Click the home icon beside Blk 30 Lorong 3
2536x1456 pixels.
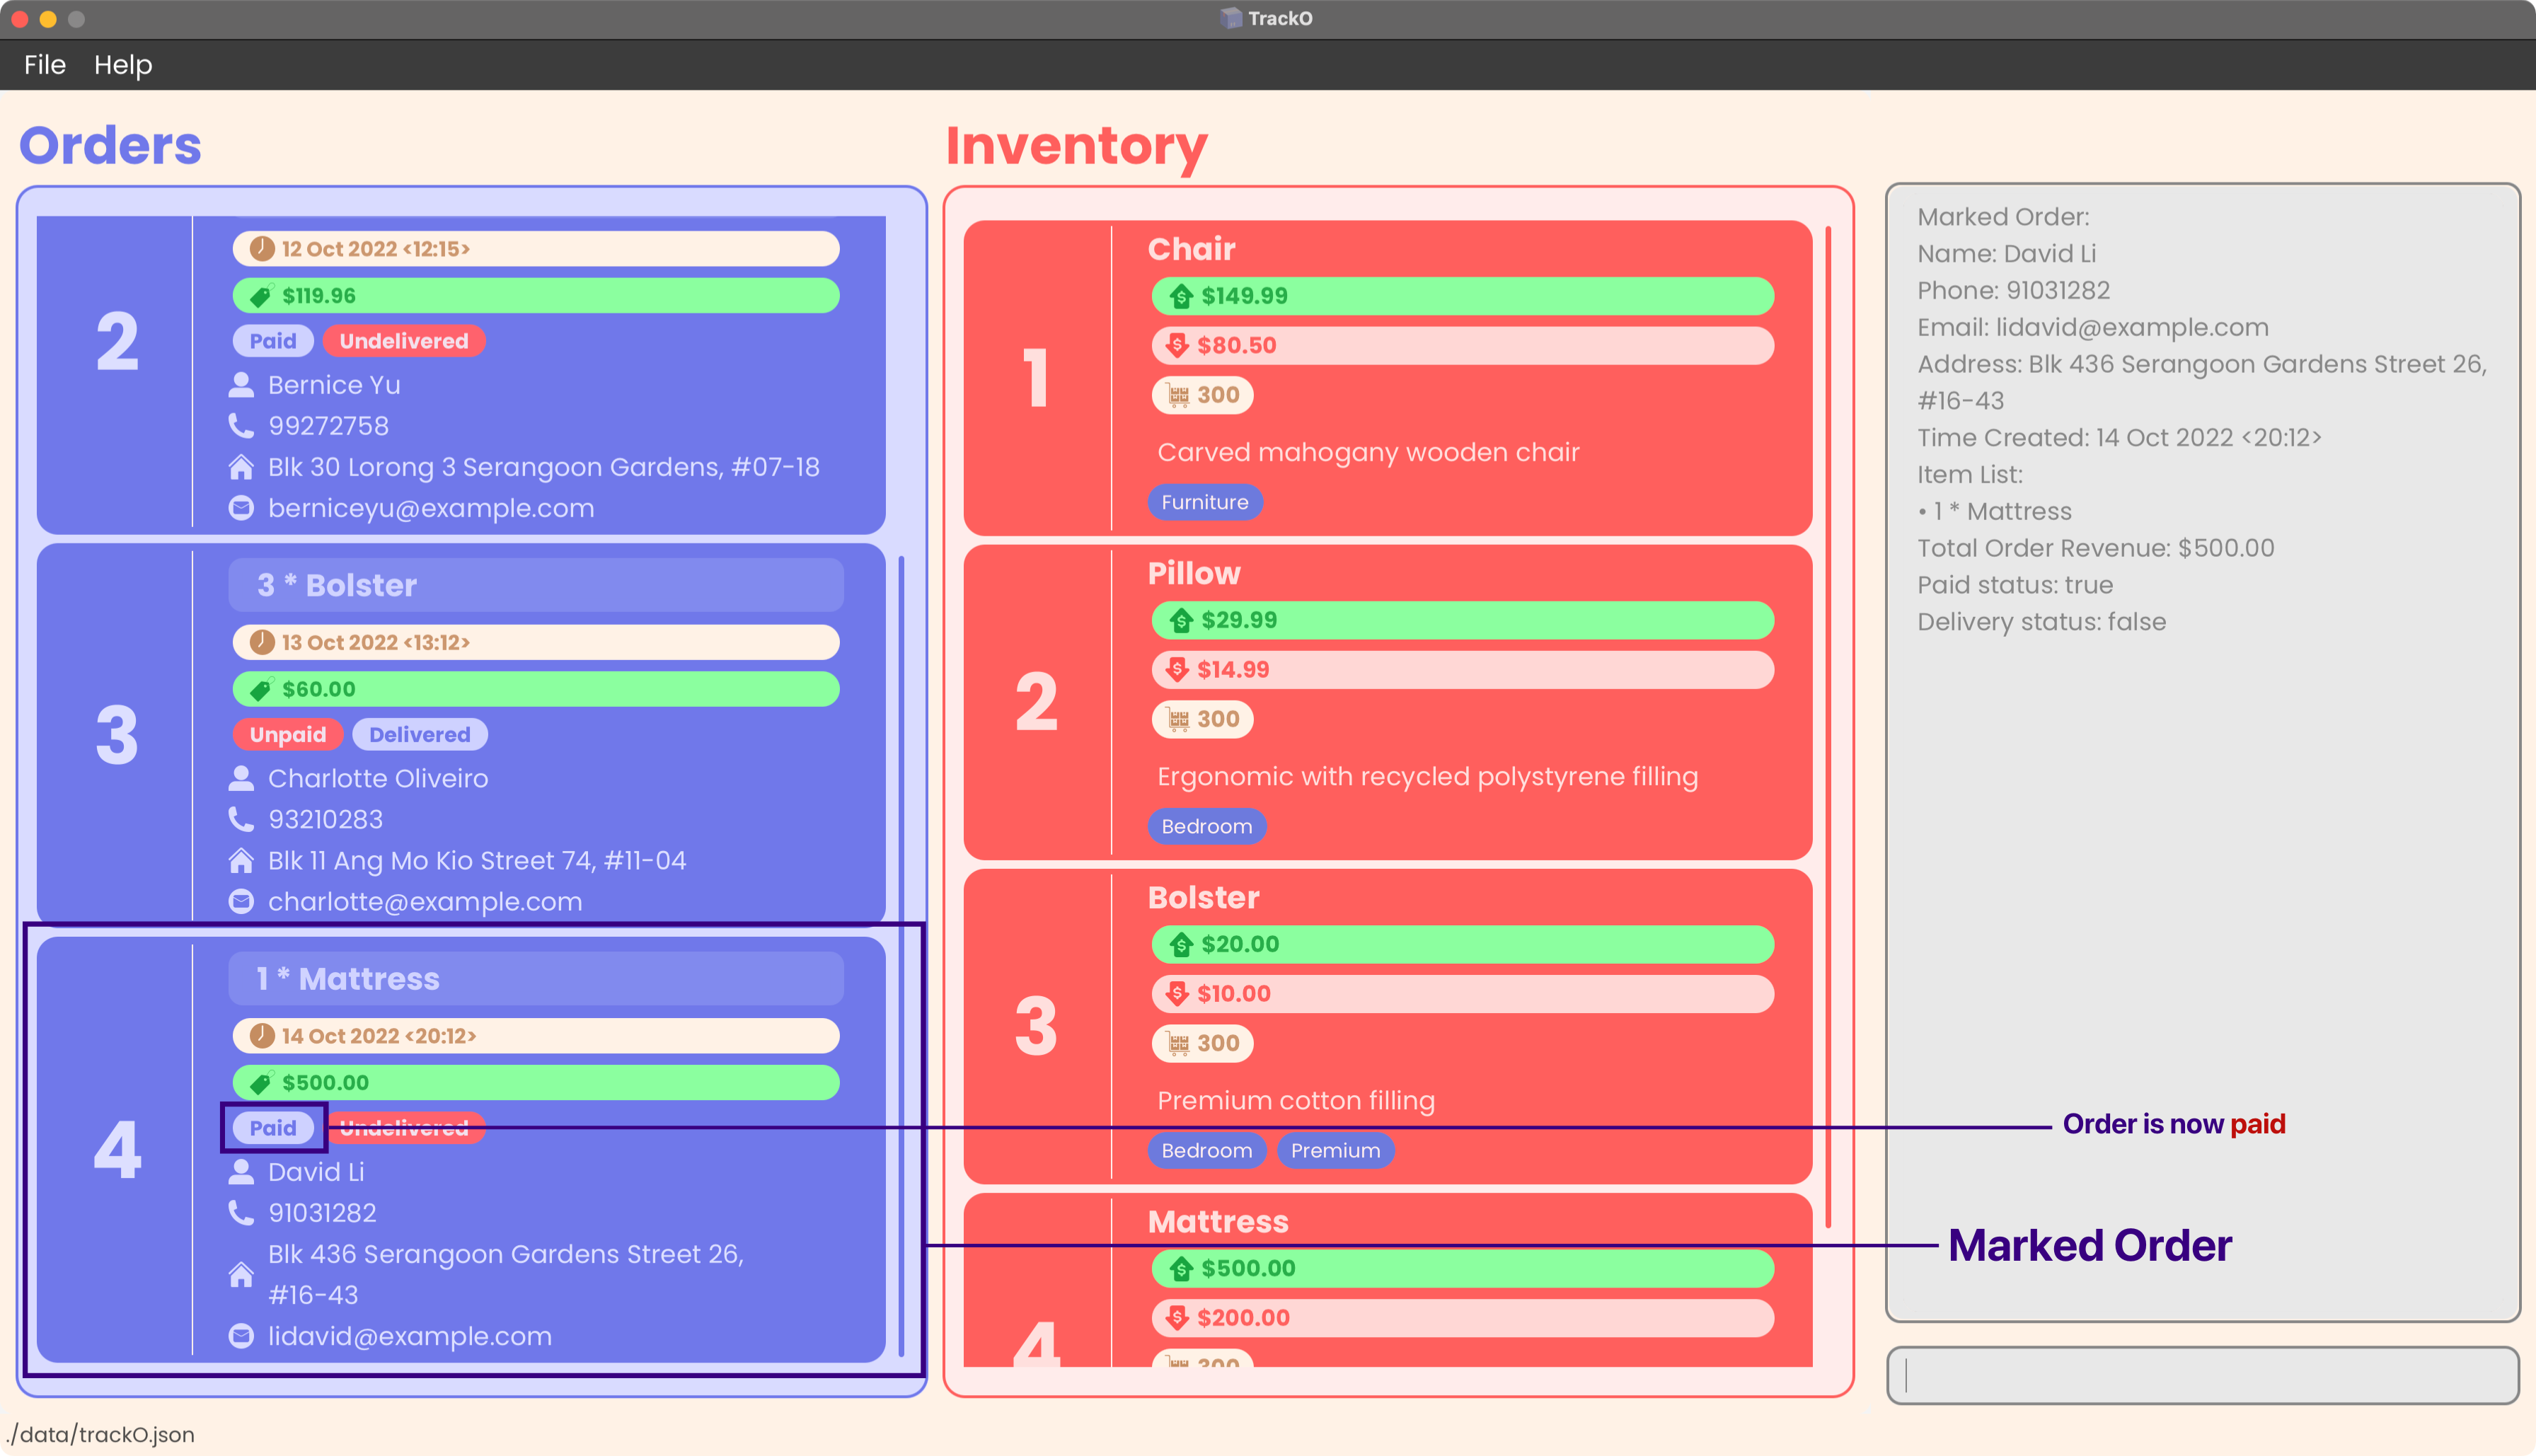pyautogui.click(x=241, y=467)
